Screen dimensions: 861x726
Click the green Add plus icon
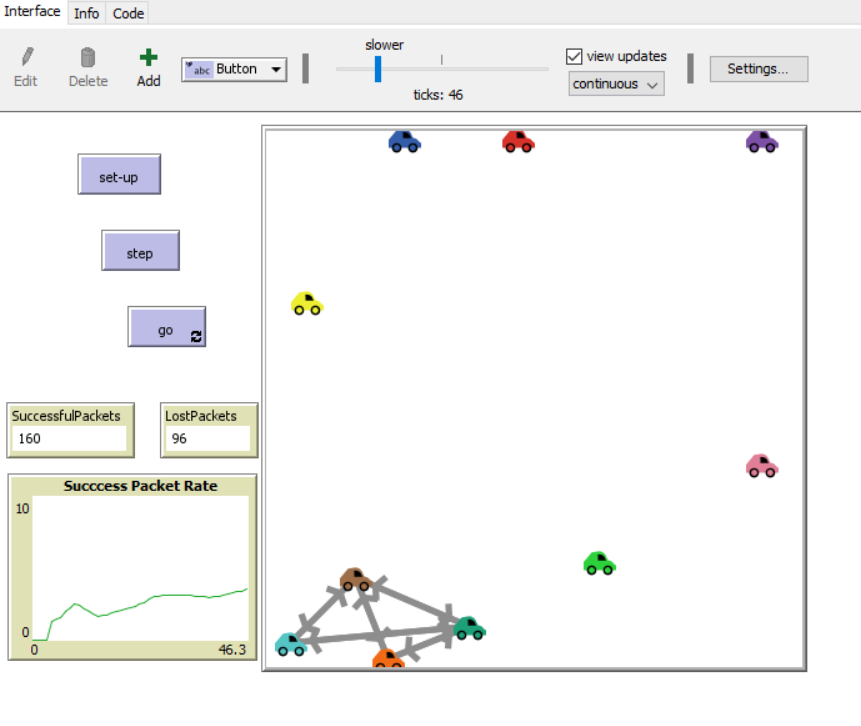[148, 58]
